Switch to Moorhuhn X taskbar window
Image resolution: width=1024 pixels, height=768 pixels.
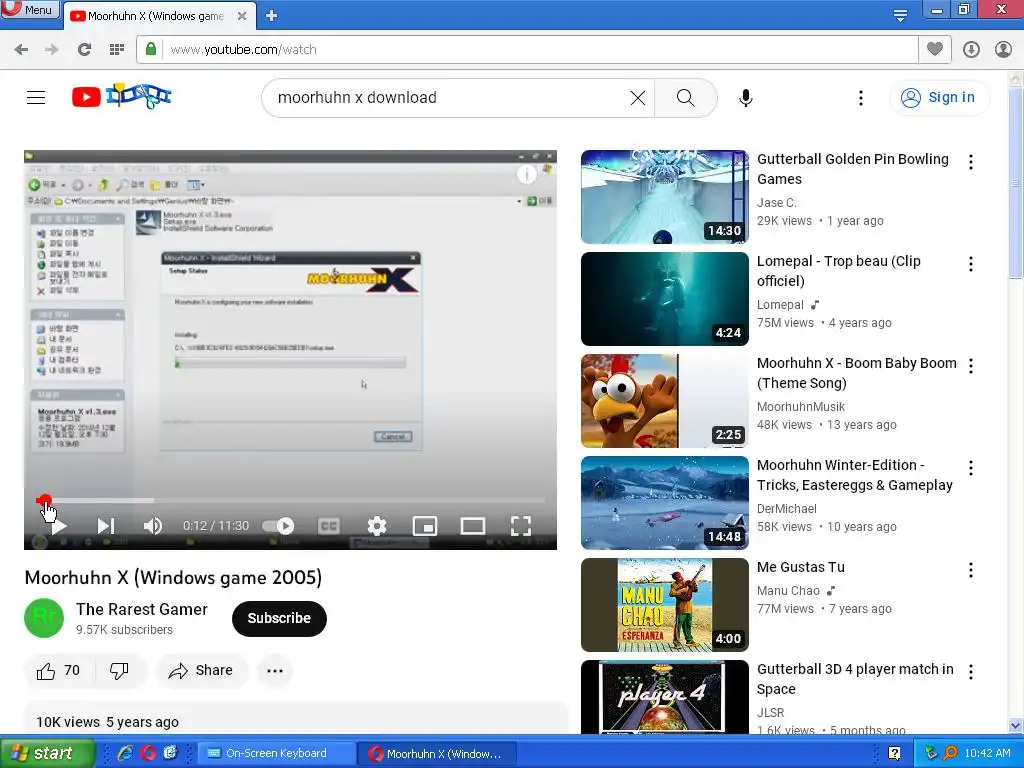[x=436, y=754]
